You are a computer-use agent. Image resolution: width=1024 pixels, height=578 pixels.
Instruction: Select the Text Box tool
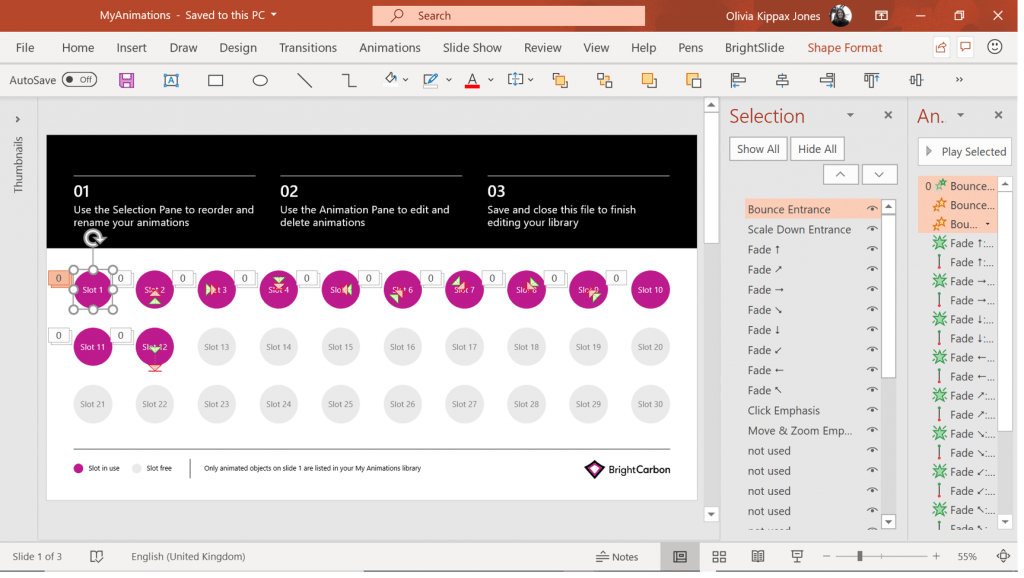(x=170, y=80)
